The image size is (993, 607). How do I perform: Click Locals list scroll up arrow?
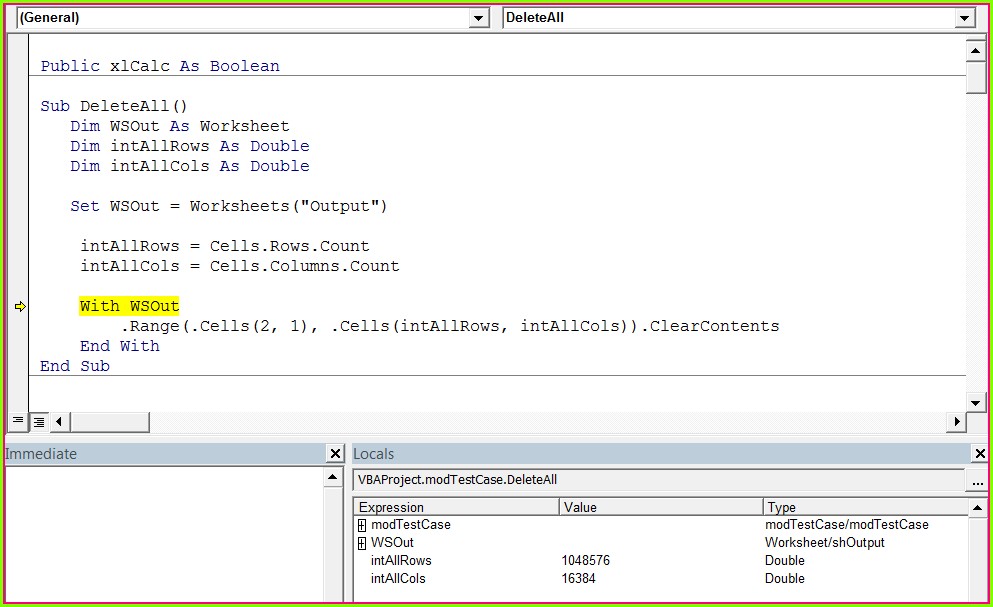pos(978,508)
